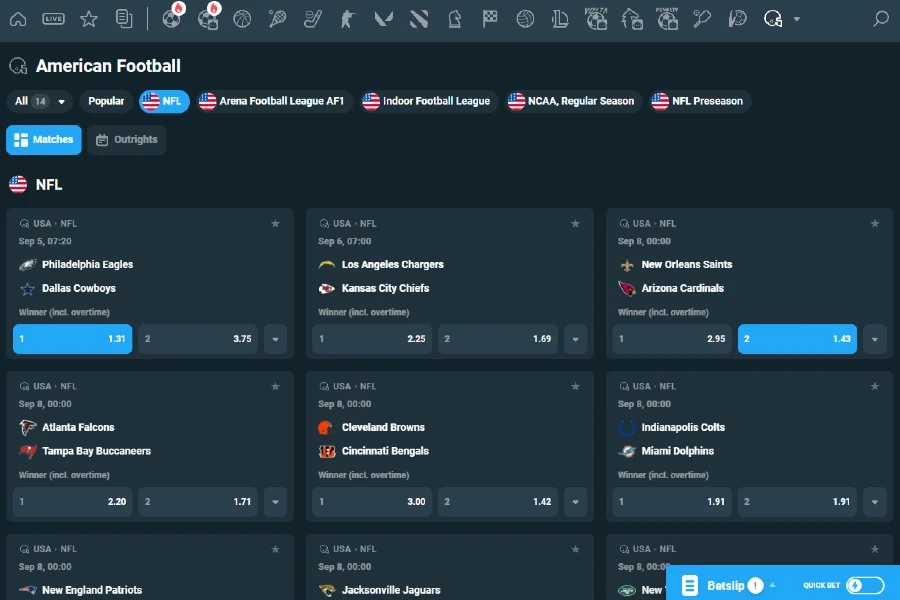Screen dimensions: 900x600
Task: Favorite the Eagles vs Cowboys match star
Action: tap(275, 224)
